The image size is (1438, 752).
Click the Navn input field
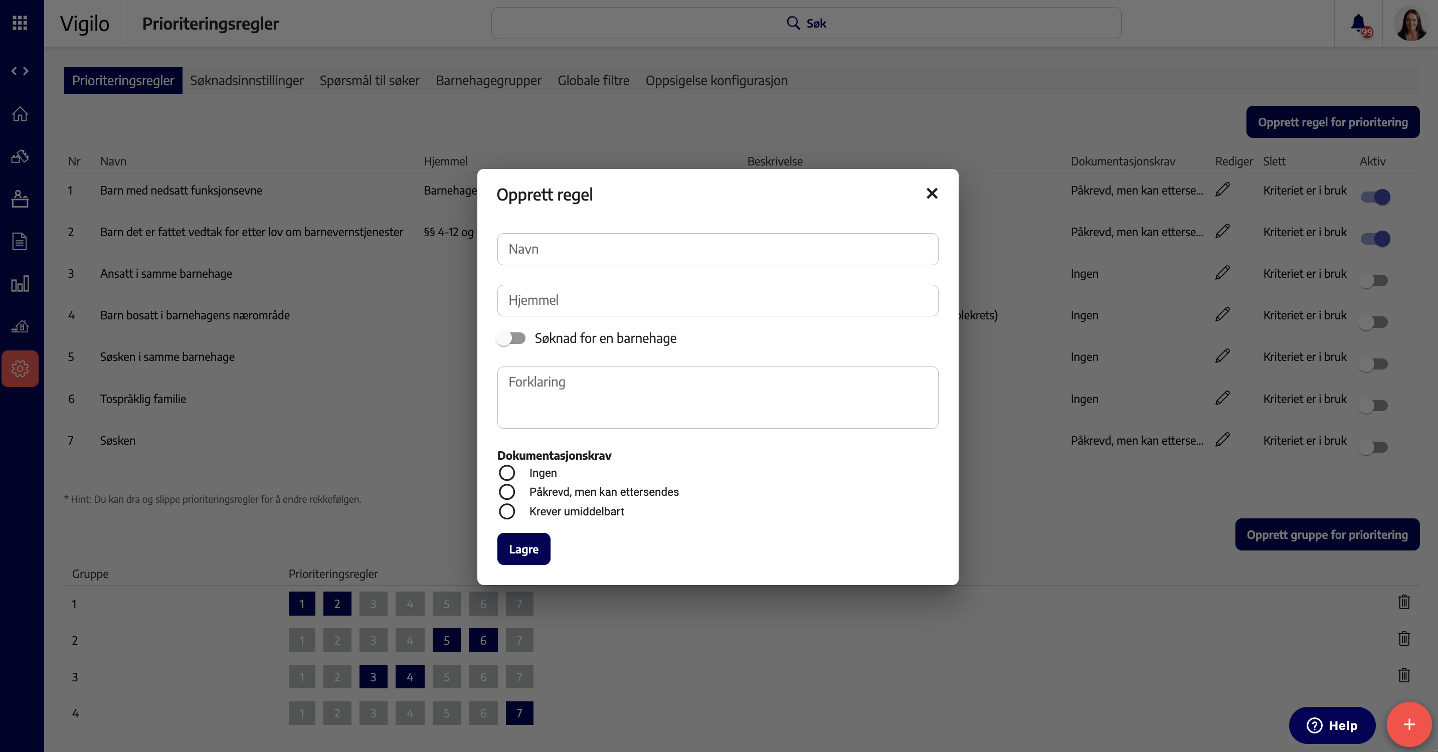pyautogui.click(x=718, y=249)
